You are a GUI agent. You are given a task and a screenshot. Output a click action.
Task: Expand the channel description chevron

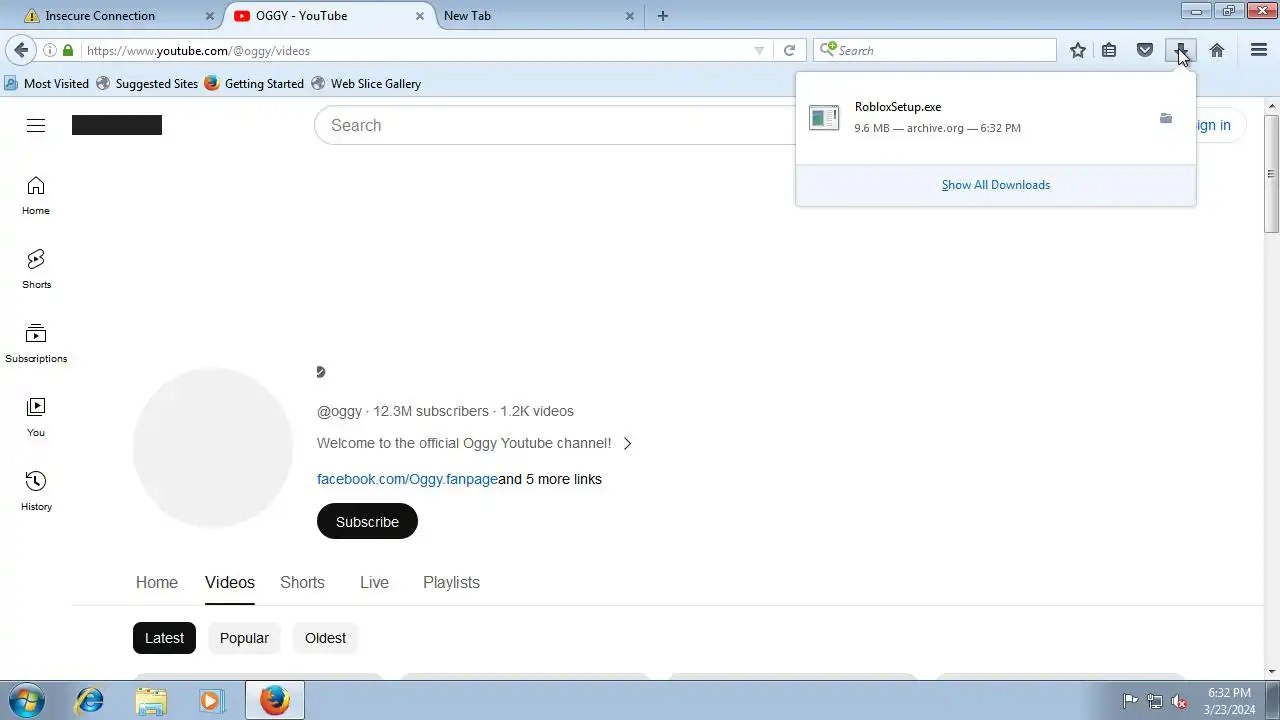pos(628,443)
